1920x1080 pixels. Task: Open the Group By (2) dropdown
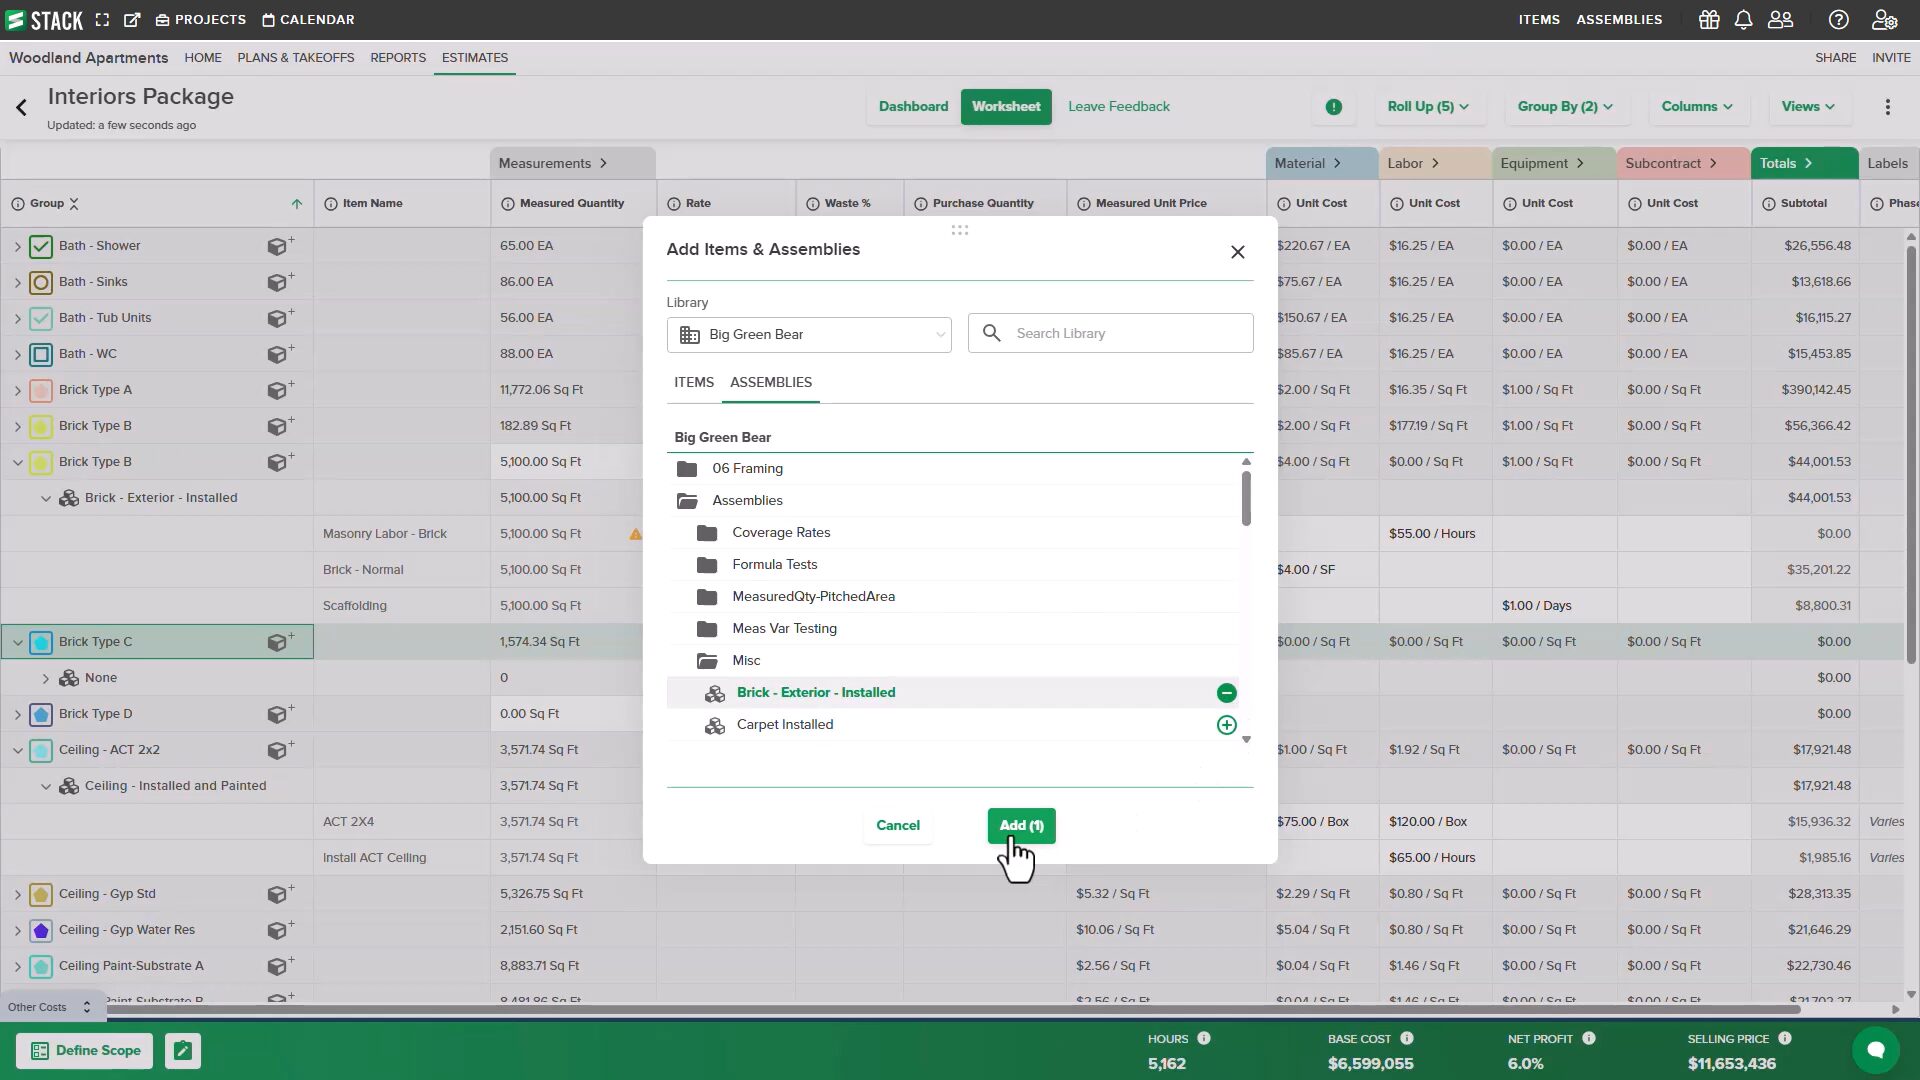tap(1564, 106)
